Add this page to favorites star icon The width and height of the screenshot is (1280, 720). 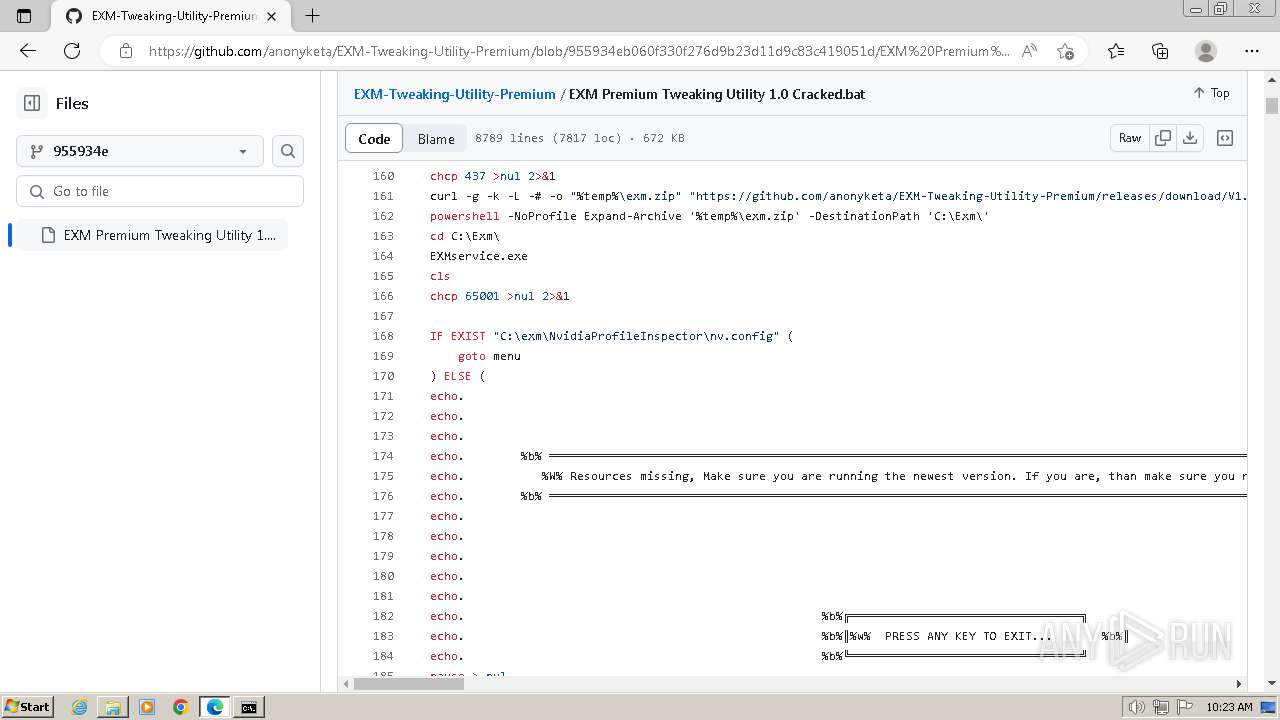pyautogui.click(x=1065, y=51)
